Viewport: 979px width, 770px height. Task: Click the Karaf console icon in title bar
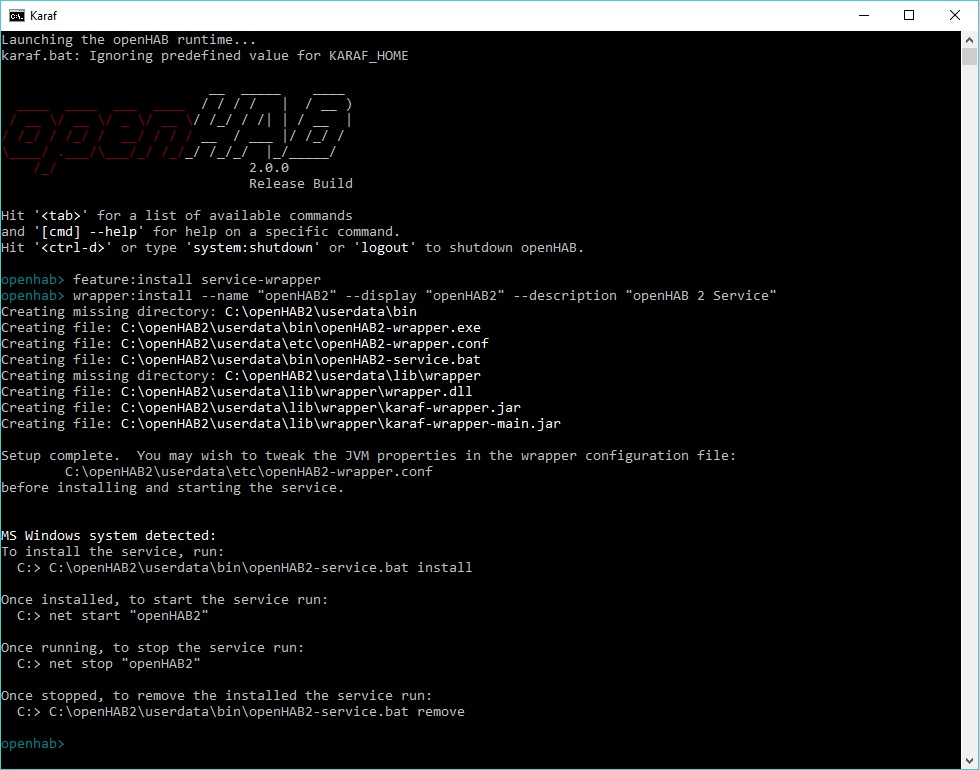point(17,15)
